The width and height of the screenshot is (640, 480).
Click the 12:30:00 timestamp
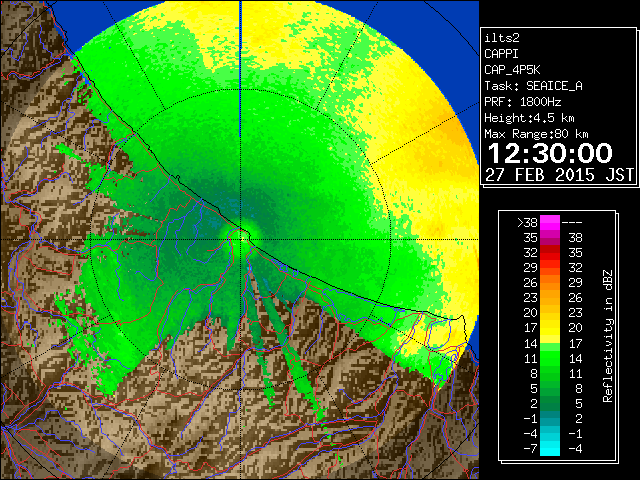[550, 153]
